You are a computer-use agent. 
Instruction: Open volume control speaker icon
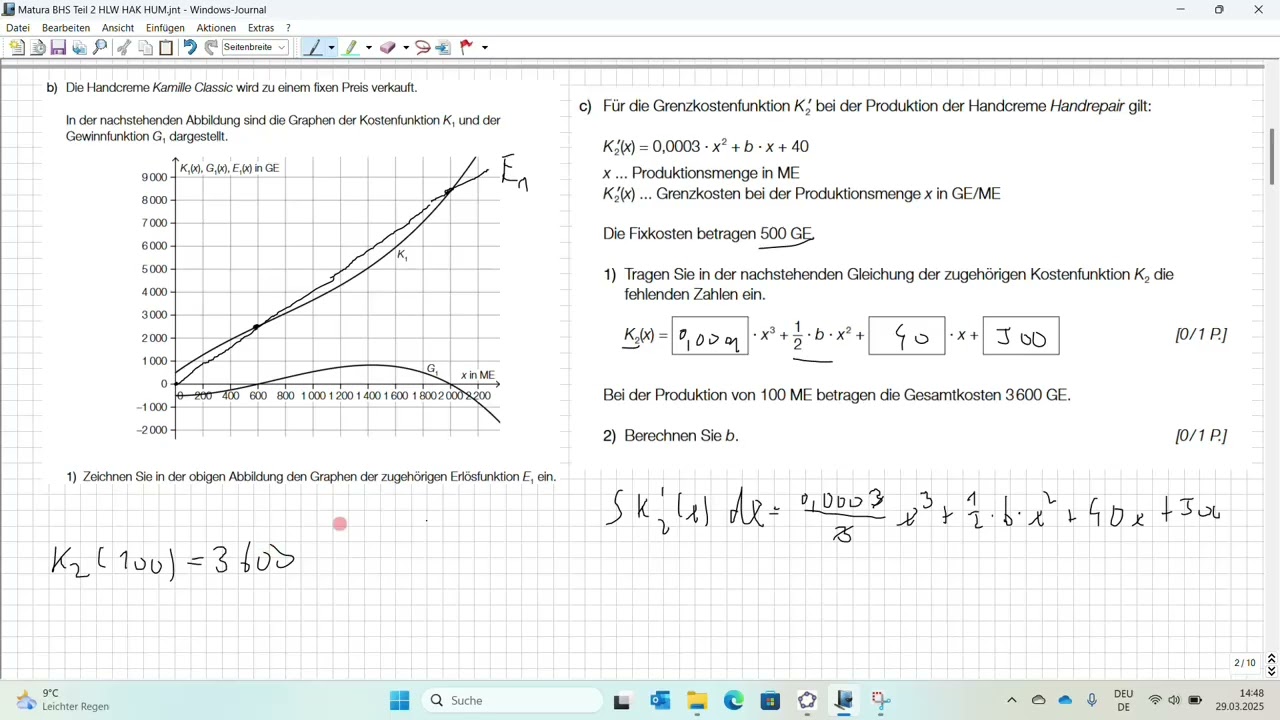coord(1174,700)
